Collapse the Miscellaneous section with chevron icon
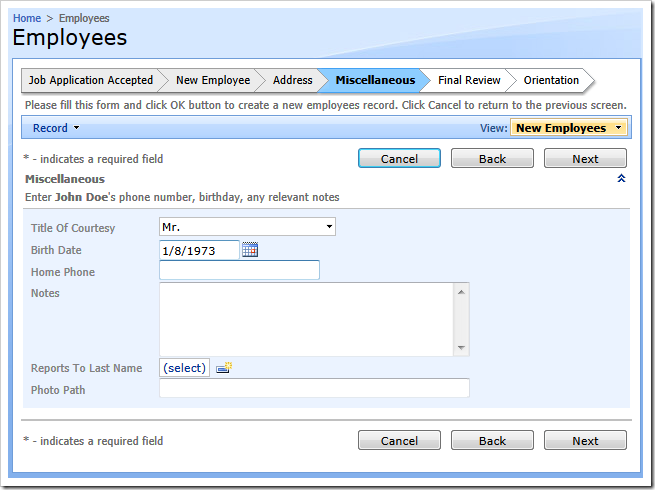This screenshot has height=490, width=655. [621, 179]
